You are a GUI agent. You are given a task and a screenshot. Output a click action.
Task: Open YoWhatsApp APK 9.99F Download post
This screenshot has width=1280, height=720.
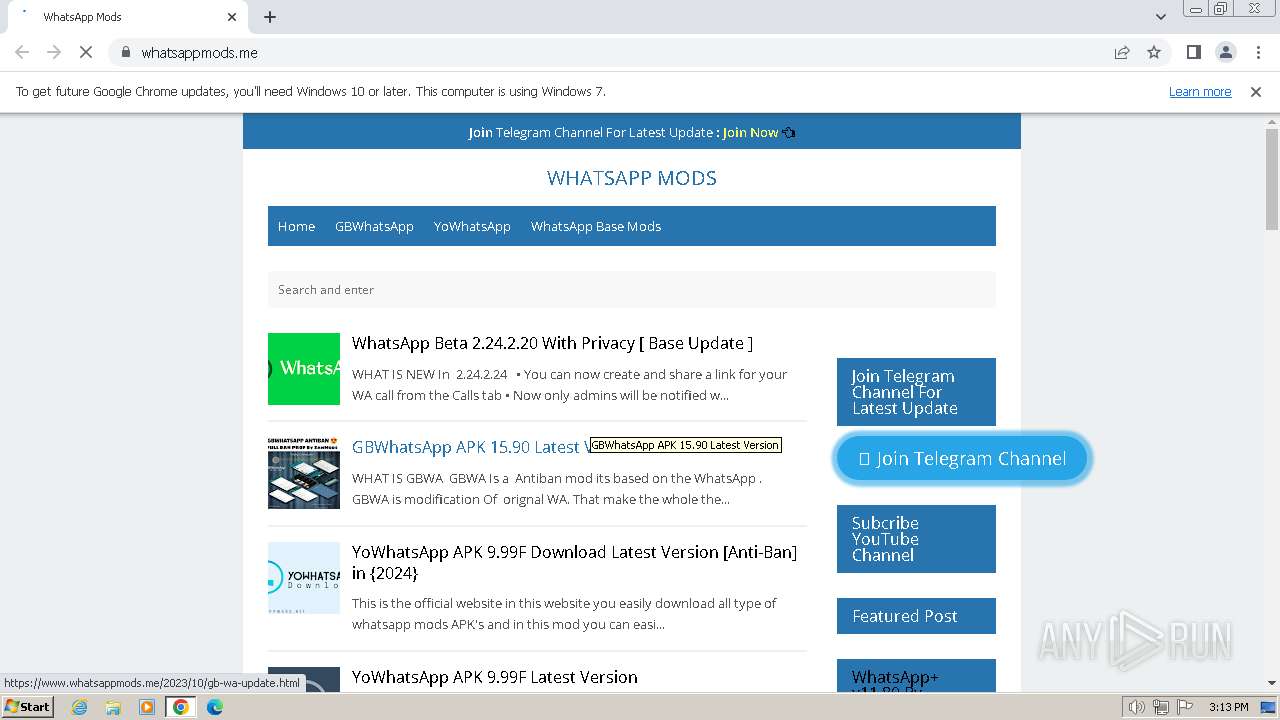tap(575, 562)
